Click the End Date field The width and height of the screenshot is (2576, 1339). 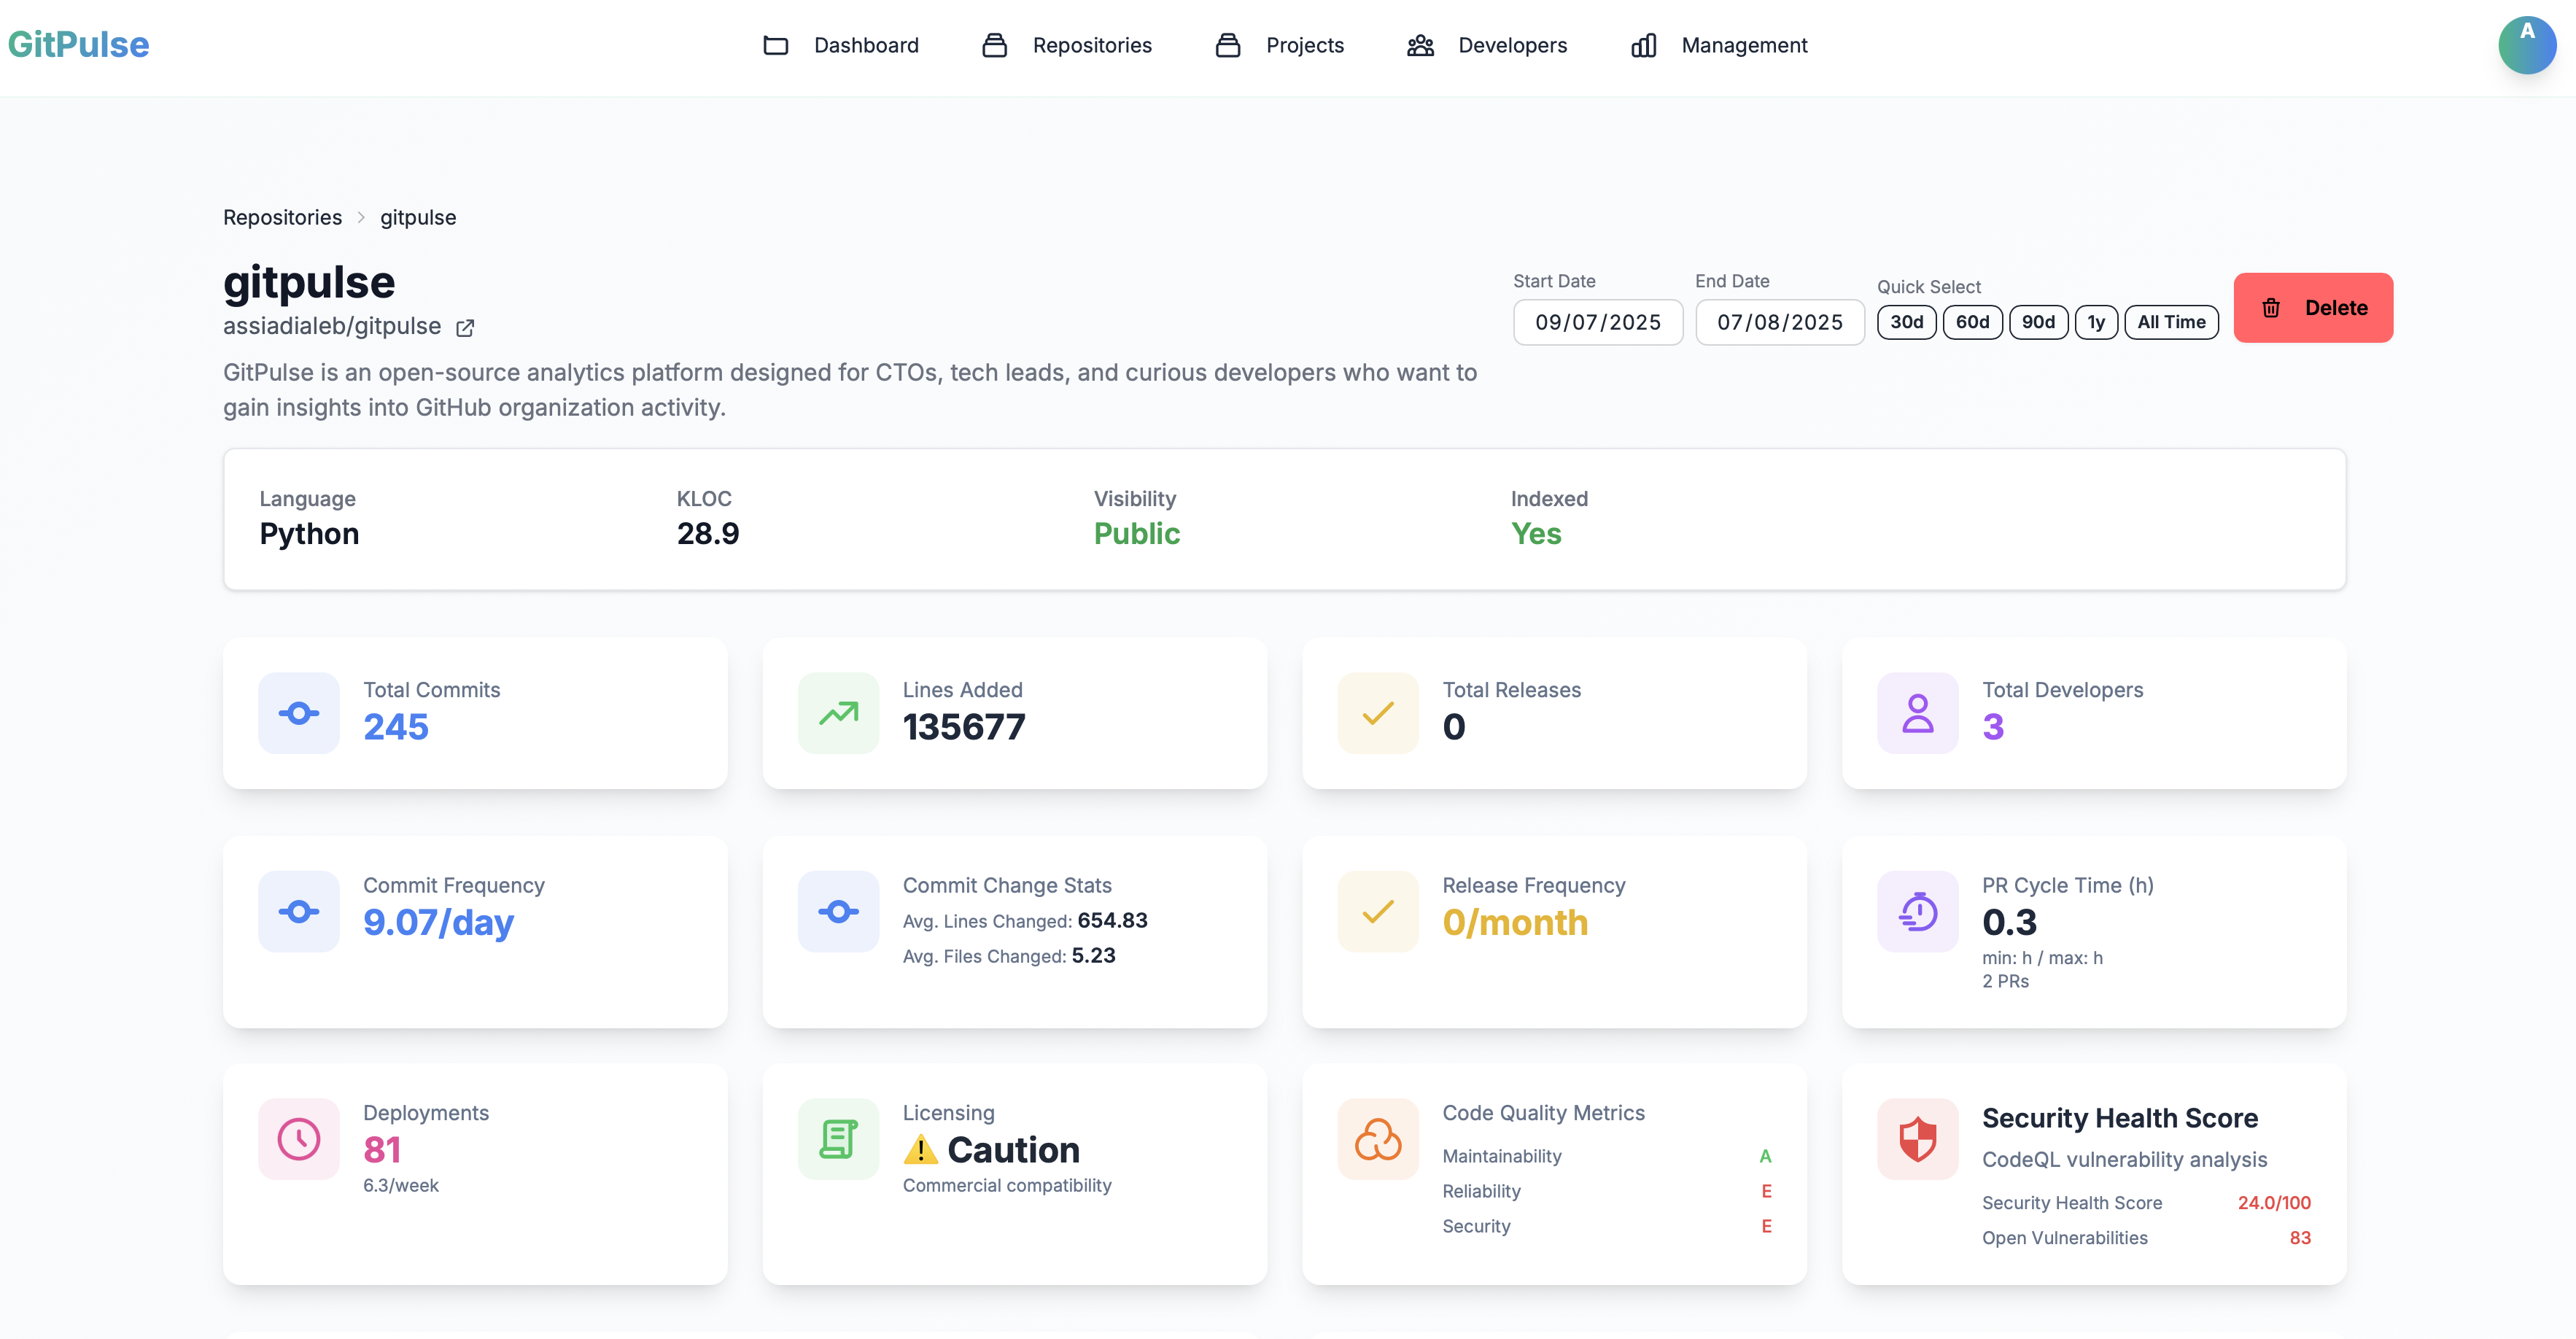1779,322
